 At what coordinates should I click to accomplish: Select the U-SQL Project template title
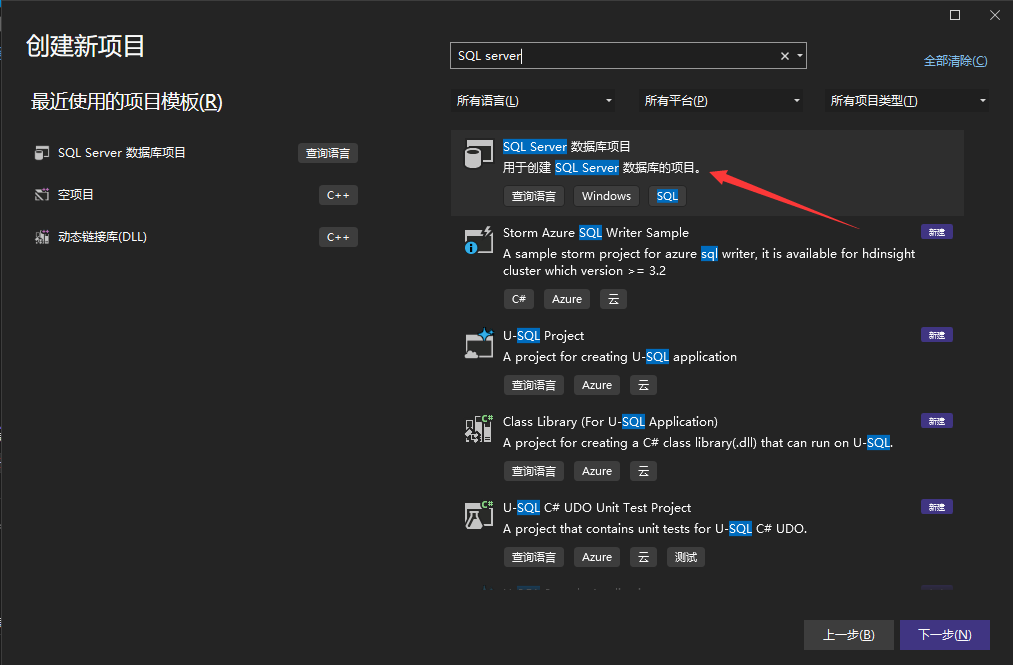click(543, 336)
